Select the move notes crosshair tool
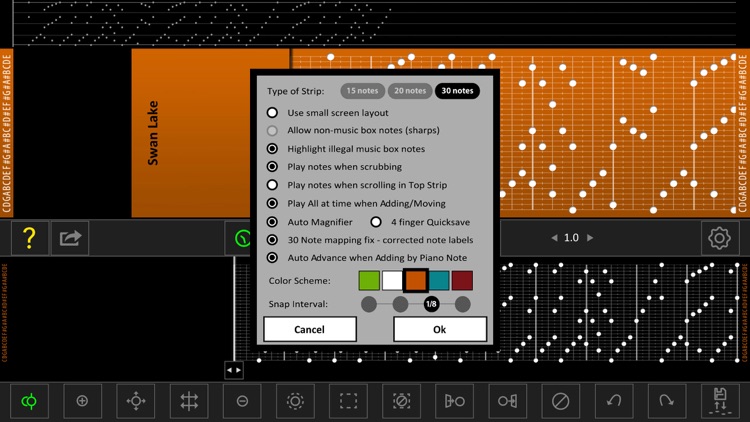 pos(136,401)
